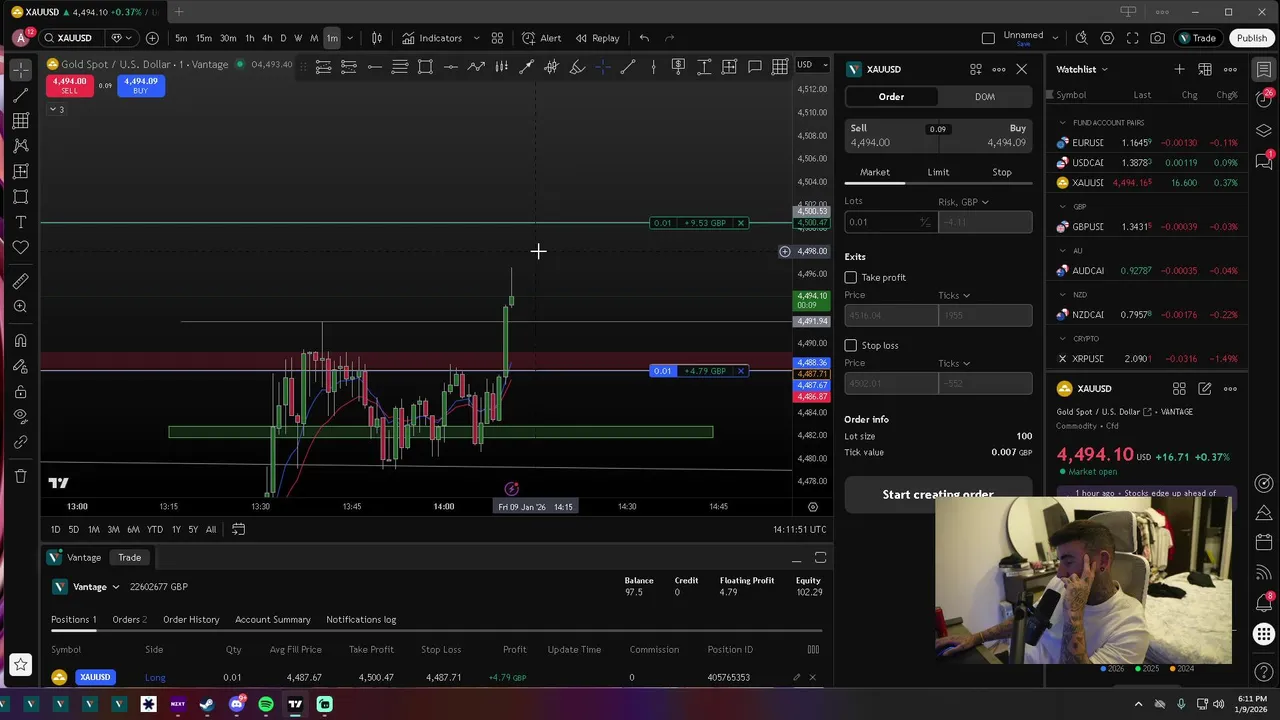Viewport: 1280px width, 720px height.
Task: Toggle the Watchlist panel icon in right sidebar
Action: (1264, 69)
